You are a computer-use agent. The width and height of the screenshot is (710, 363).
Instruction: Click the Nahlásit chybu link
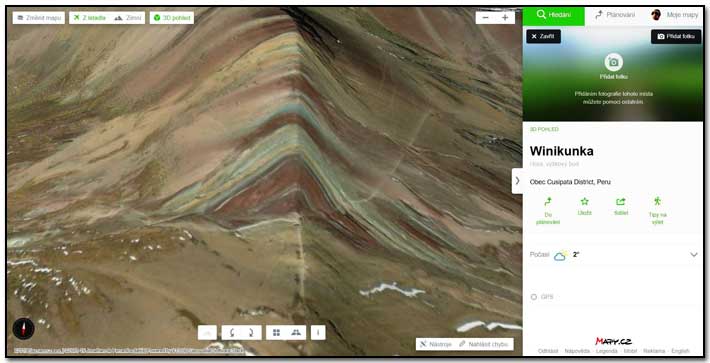tap(484, 344)
